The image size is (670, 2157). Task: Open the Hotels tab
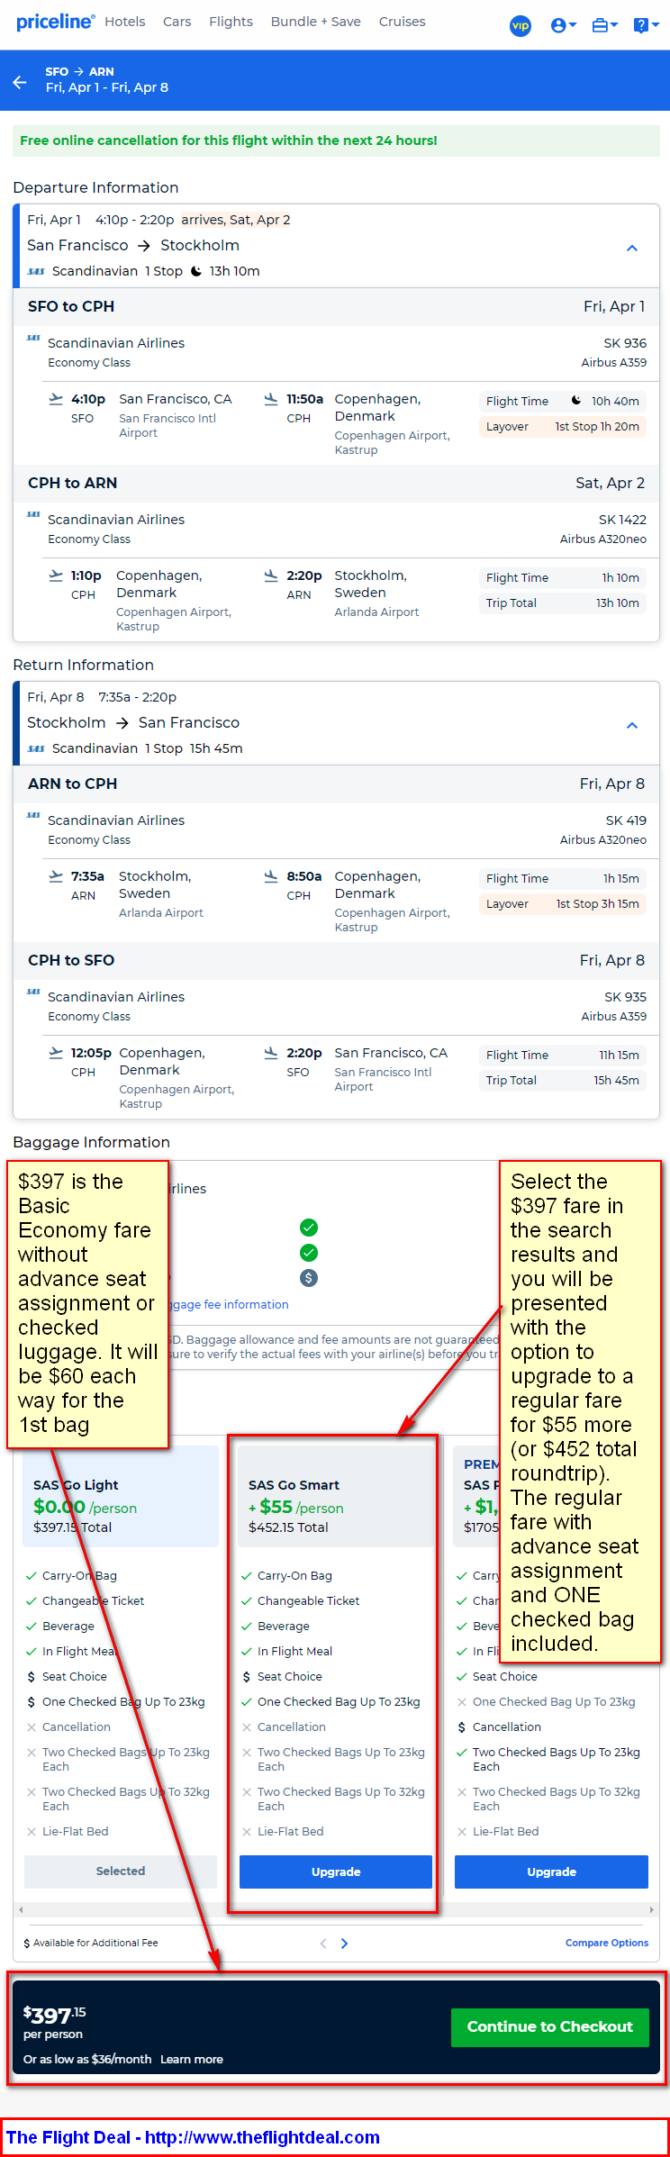pyautogui.click(x=125, y=21)
